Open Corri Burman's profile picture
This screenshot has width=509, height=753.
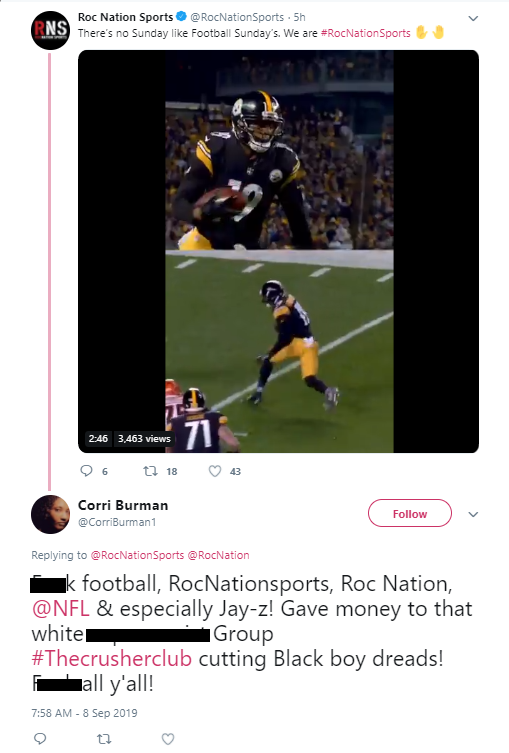pyautogui.click(x=50, y=514)
